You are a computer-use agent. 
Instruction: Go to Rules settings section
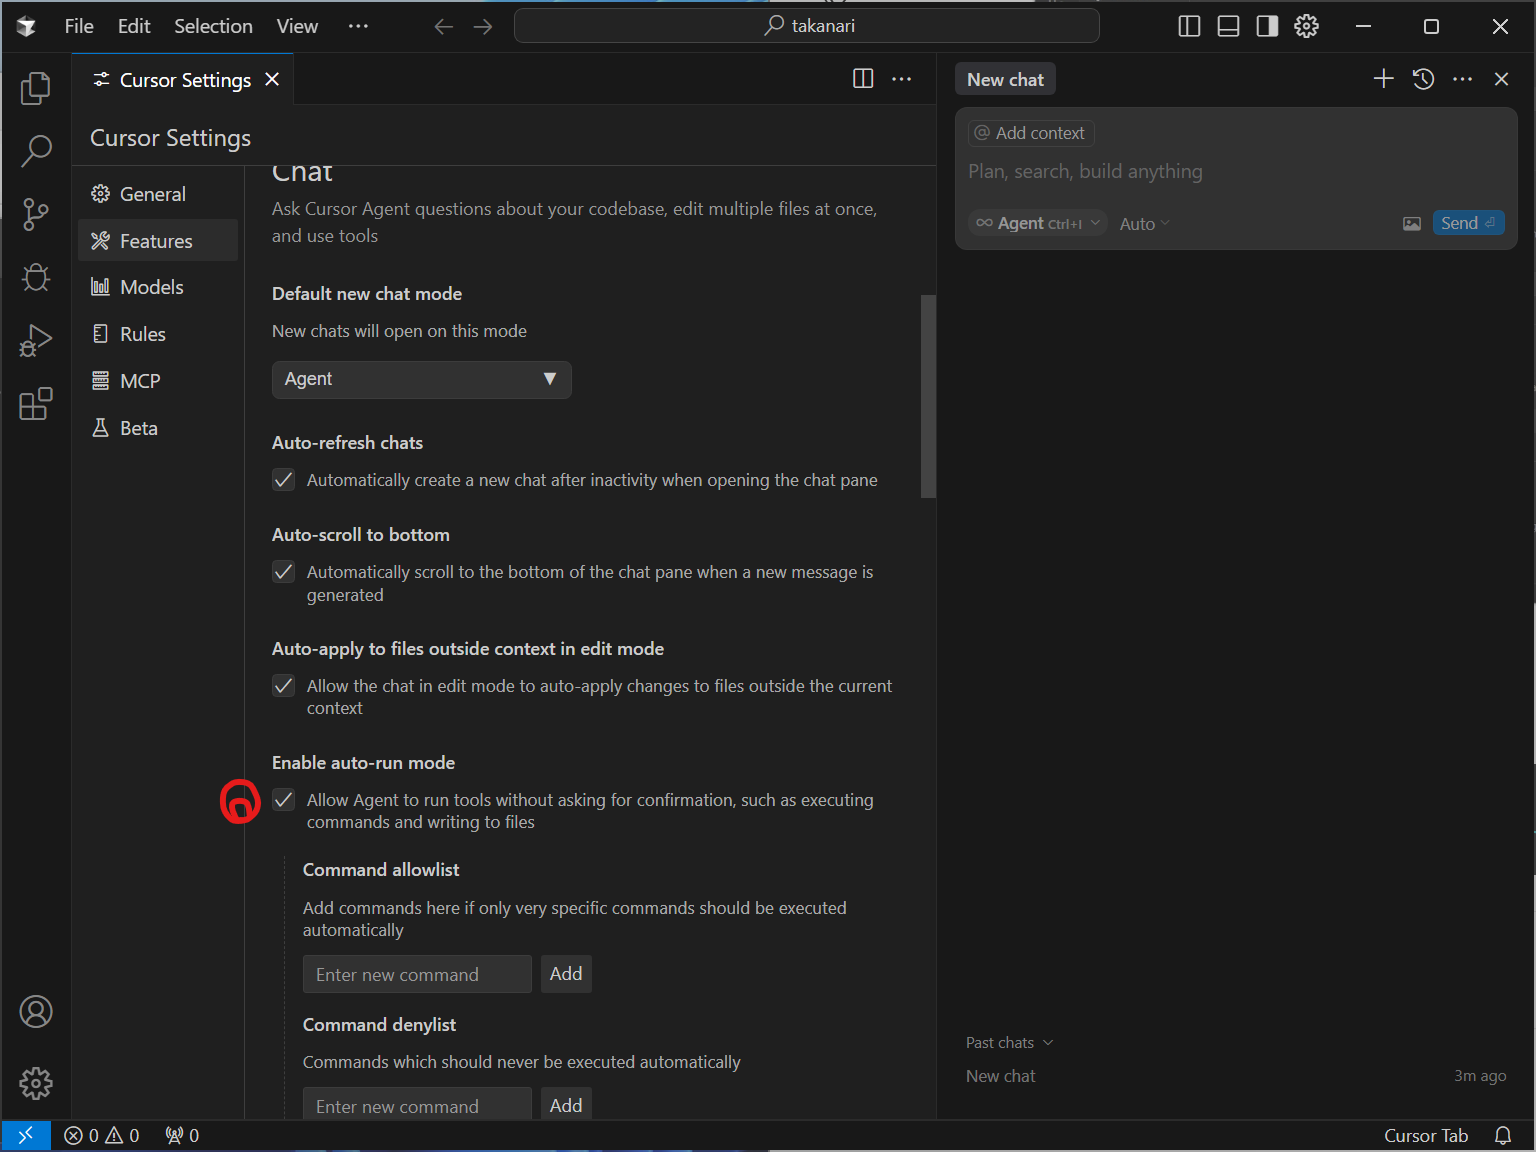click(158, 334)
